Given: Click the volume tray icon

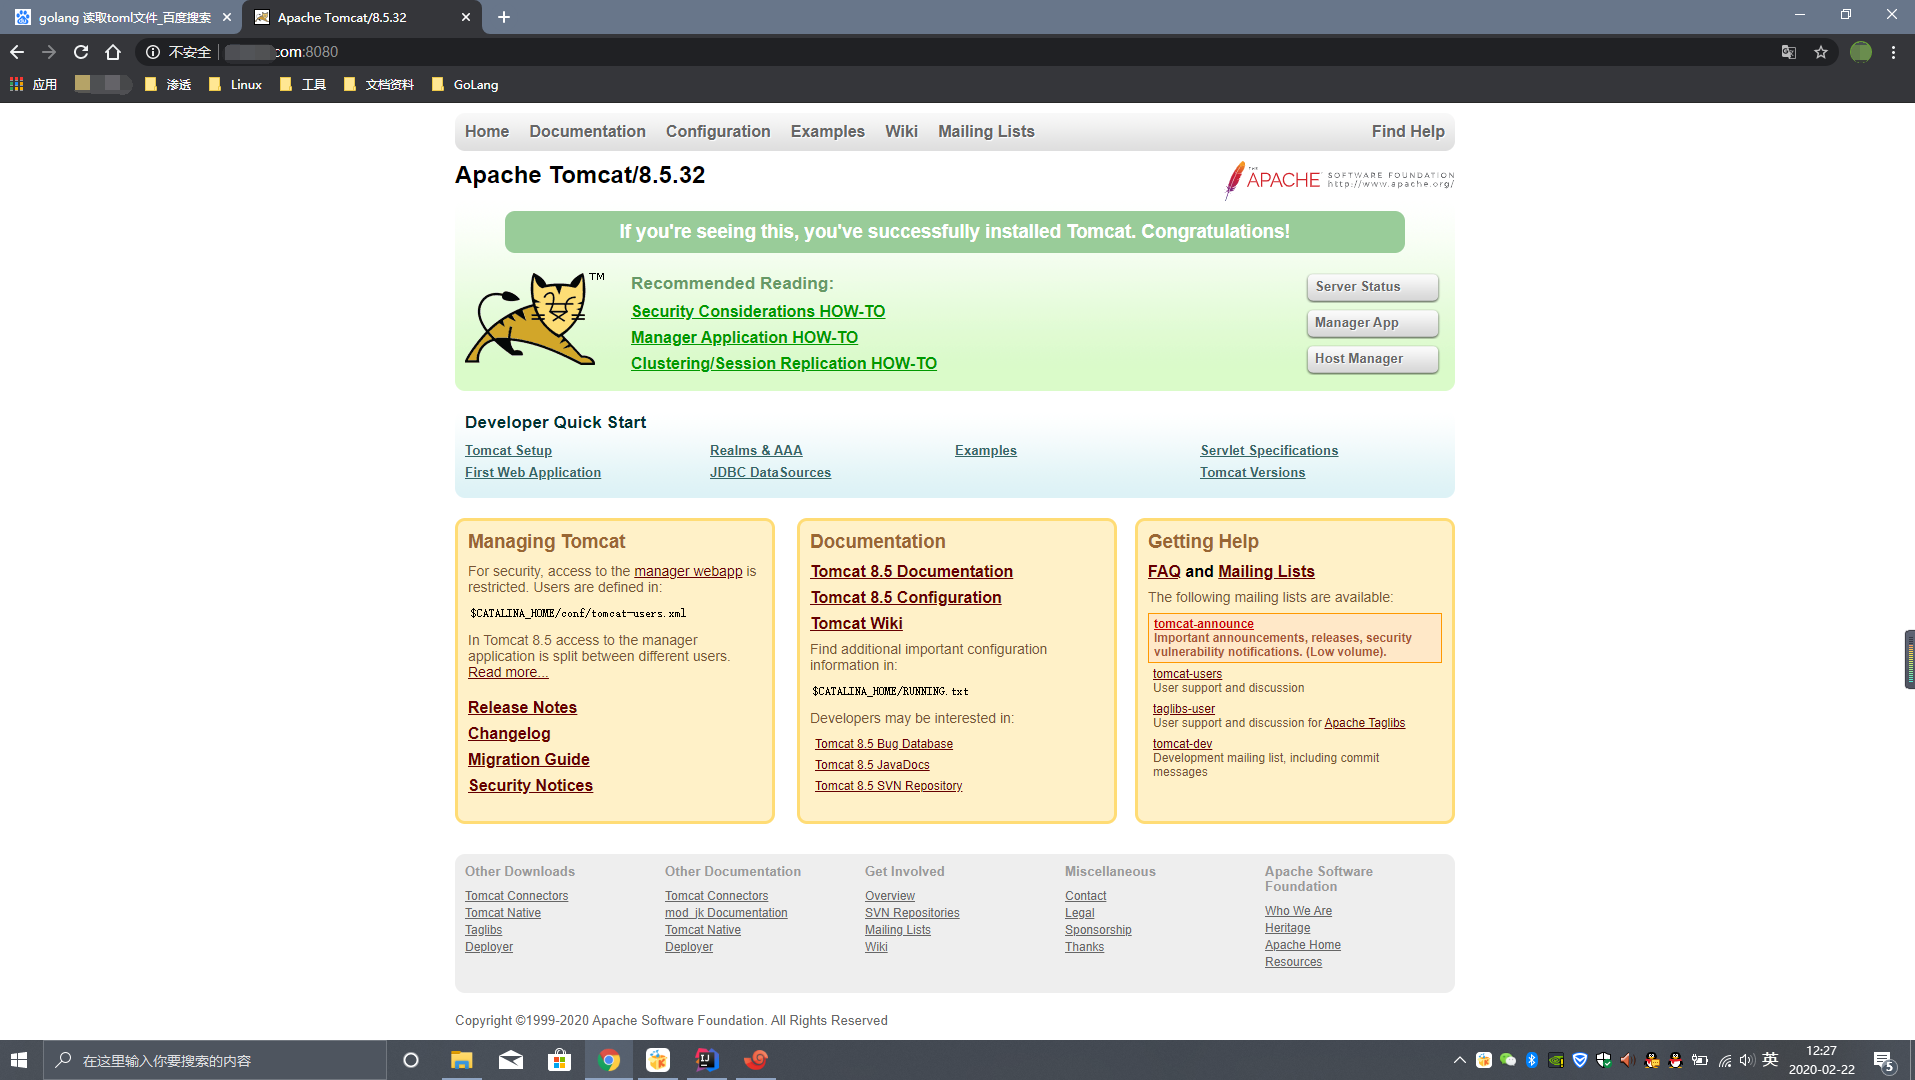Looking at the screenshot, I should (1747, 1060).
